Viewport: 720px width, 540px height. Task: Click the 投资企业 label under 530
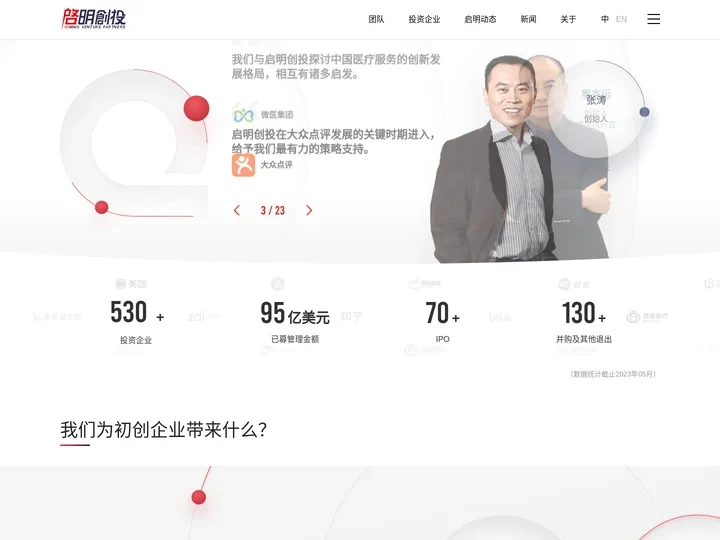point(136,340)
